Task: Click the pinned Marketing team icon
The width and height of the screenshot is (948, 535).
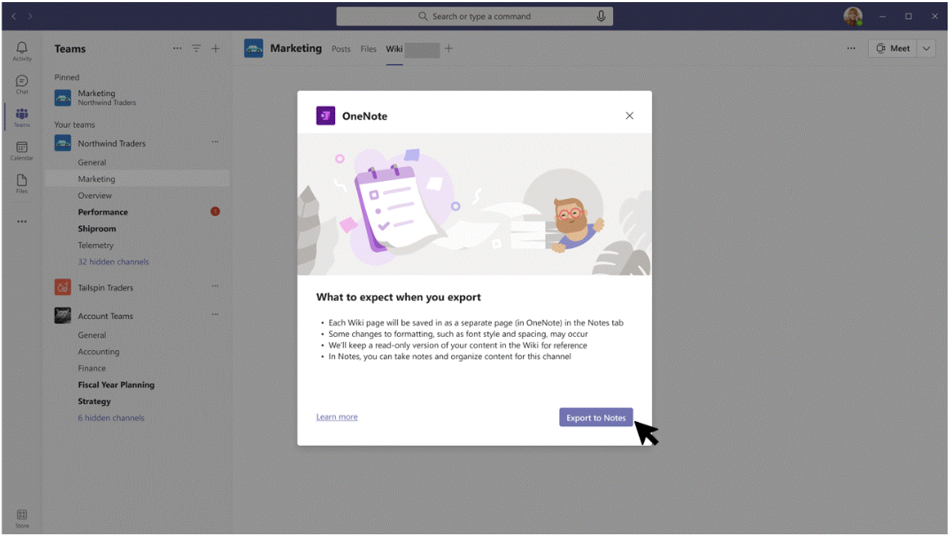Action: (x=63, y=97)
